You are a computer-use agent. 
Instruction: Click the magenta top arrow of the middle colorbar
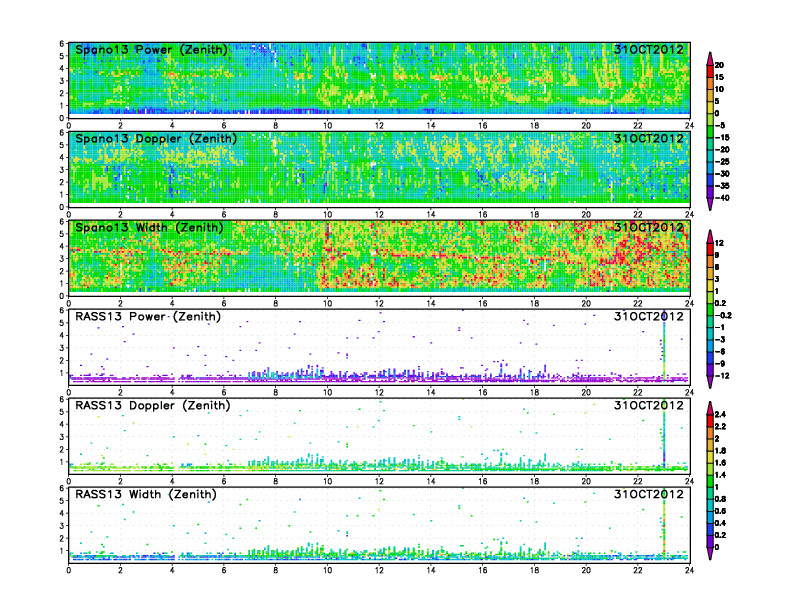[710, 236]
